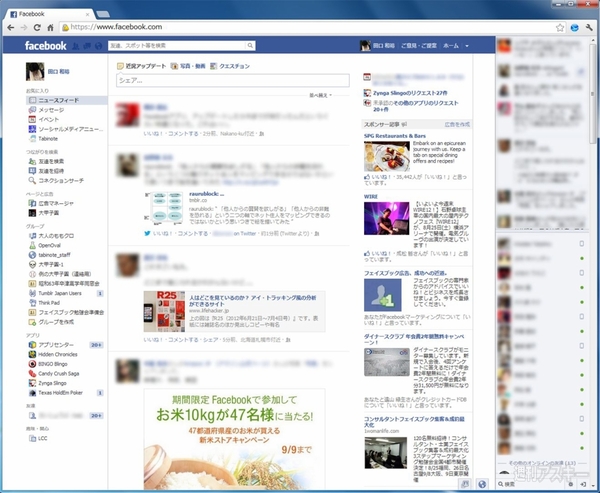Viewport: 600px width, 493px height.
Task: Click 広告を作成 link
Action: click(x=457, y=124)
